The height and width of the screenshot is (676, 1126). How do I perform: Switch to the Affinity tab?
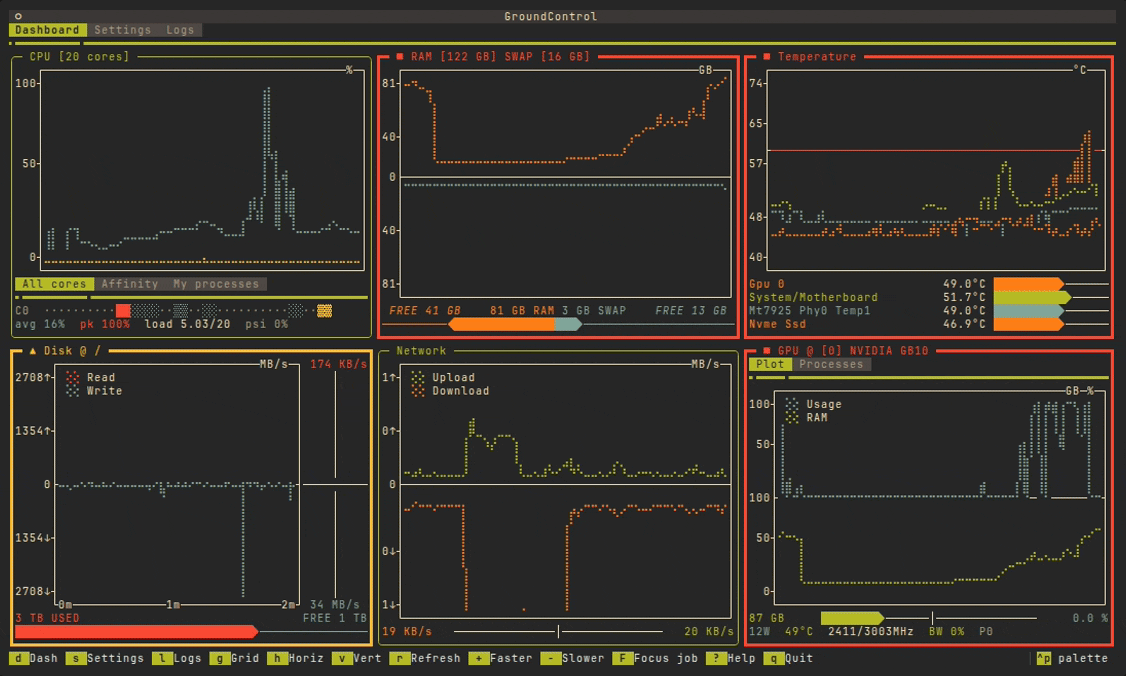coord(129,284)
